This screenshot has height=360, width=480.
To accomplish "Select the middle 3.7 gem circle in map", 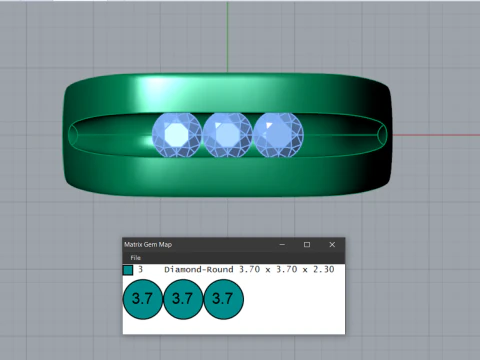I will click(183, 299).
